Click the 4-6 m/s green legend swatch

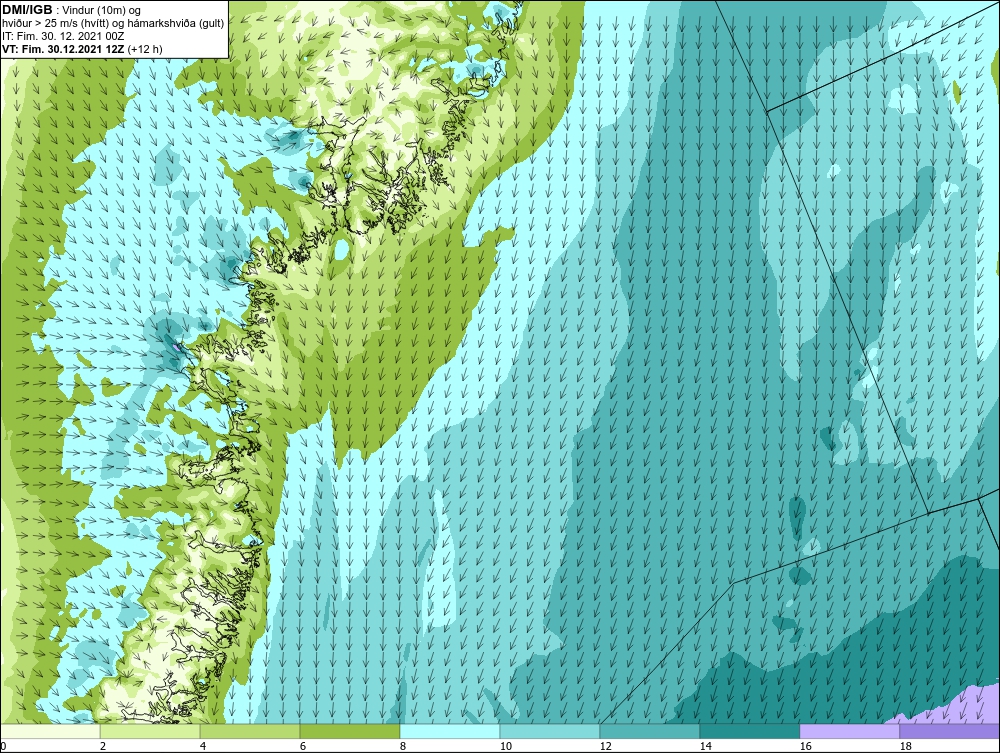[x=250, y=731]
